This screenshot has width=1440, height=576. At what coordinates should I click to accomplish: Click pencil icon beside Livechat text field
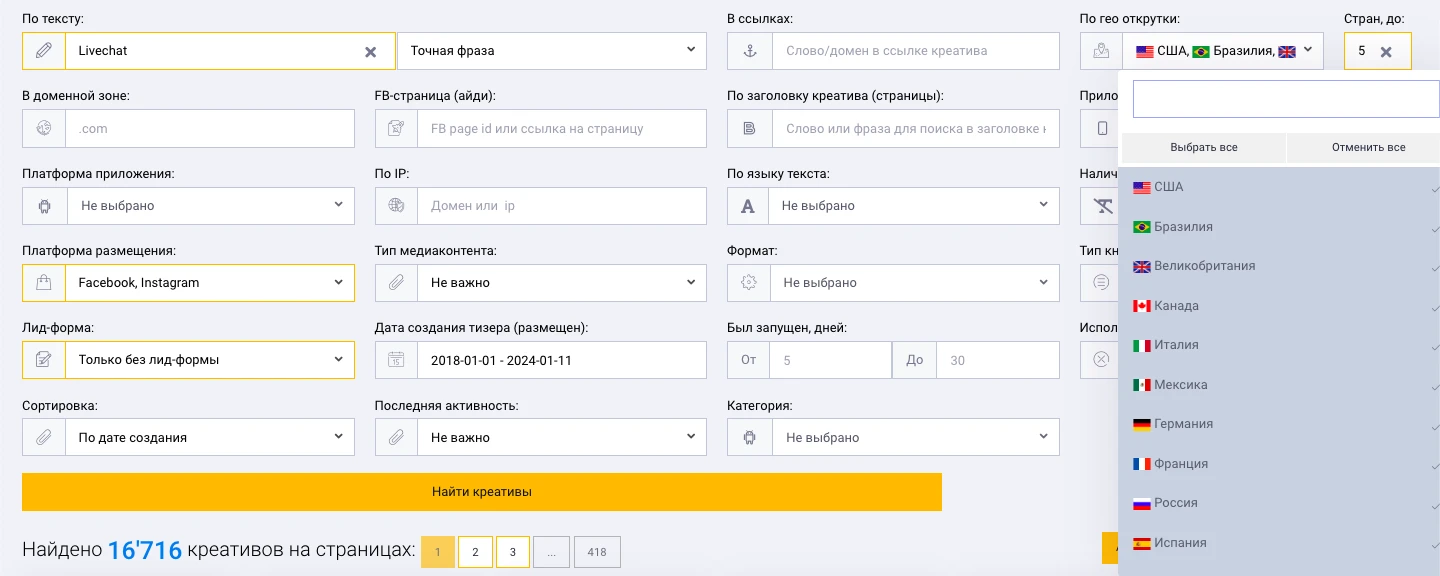(44, 51)
